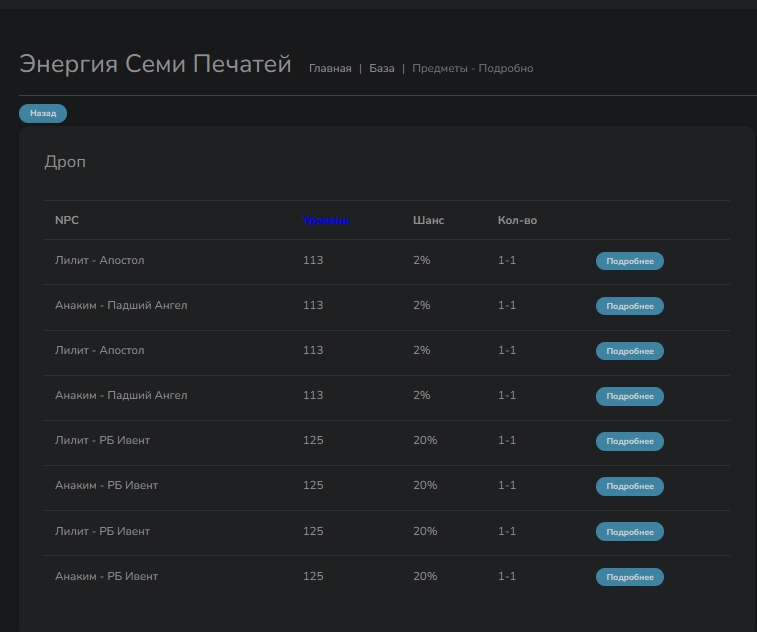This screenshot has height=632, width=757.
Task: Open Подробнее for second Лилит - РБ Ивент row
Action: pyautogui.click(x=629, y=531)
